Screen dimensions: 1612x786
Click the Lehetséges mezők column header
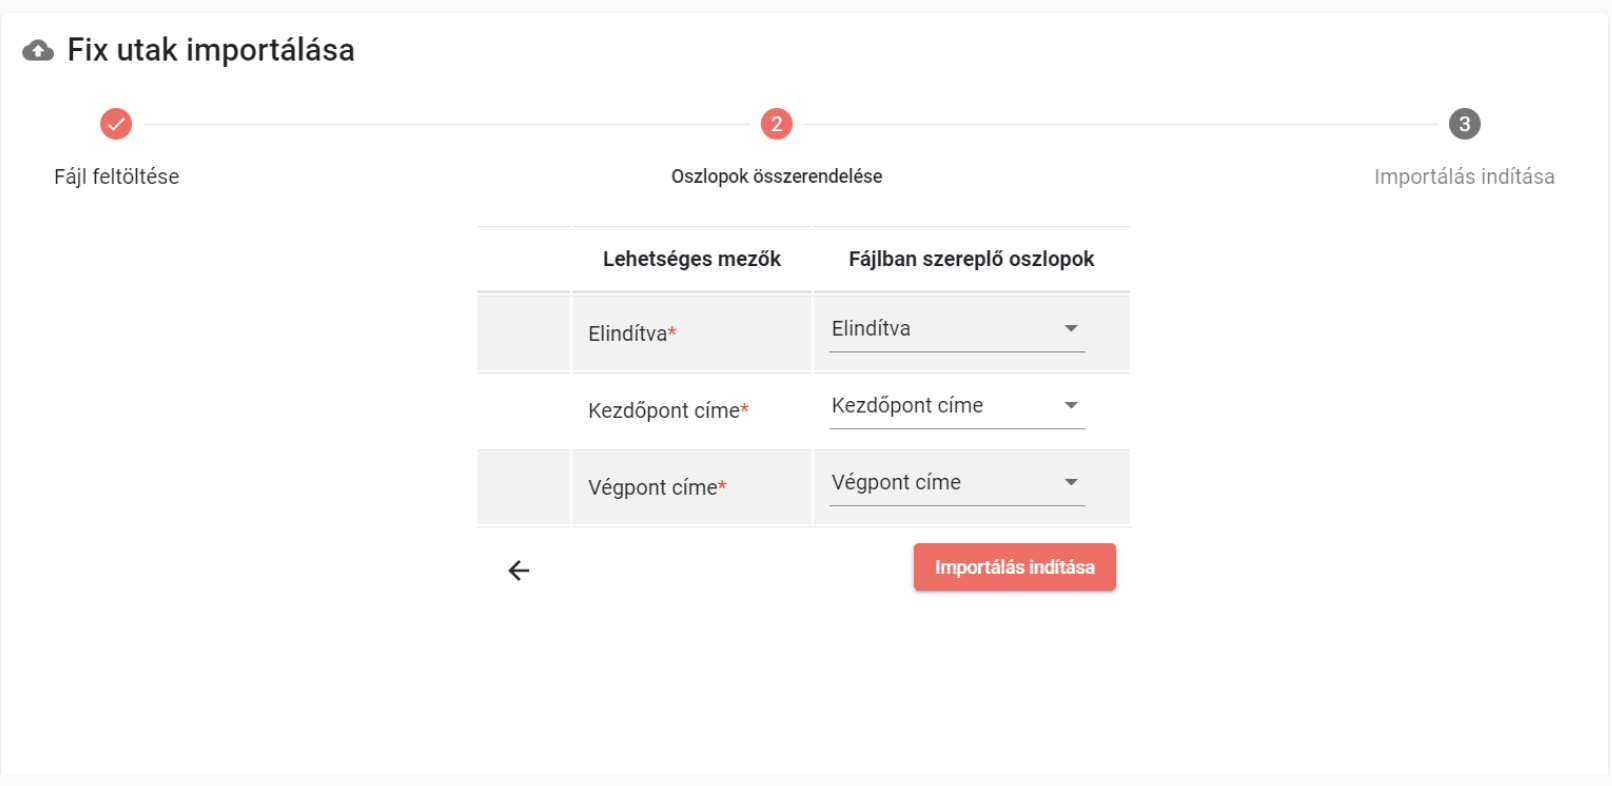[692, 259]
